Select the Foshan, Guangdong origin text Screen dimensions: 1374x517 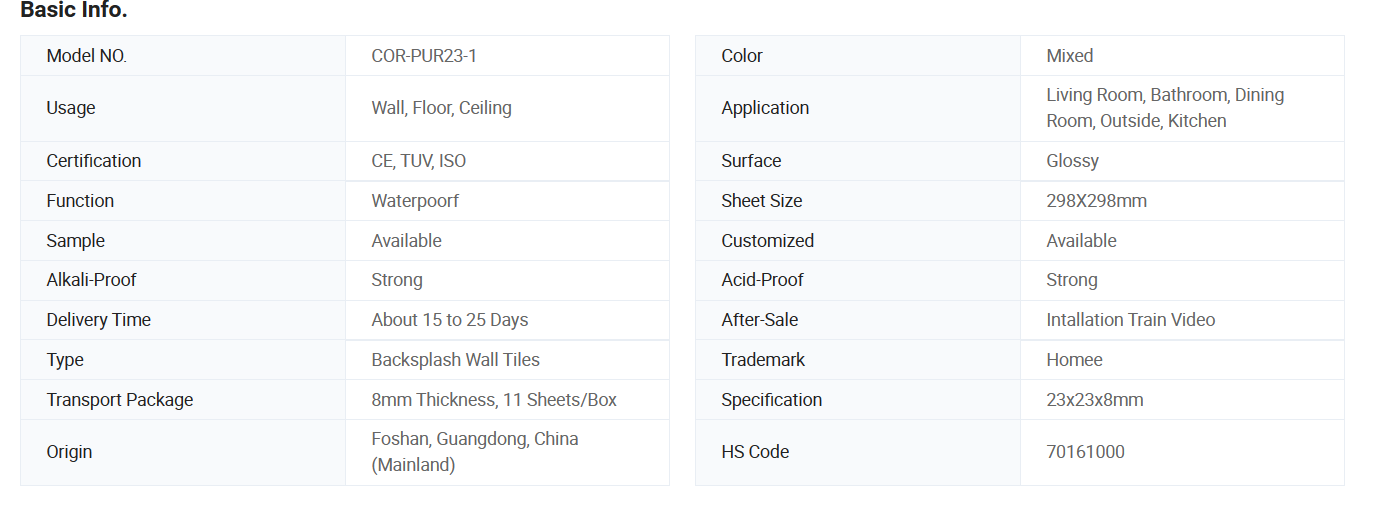click(475, 452)
